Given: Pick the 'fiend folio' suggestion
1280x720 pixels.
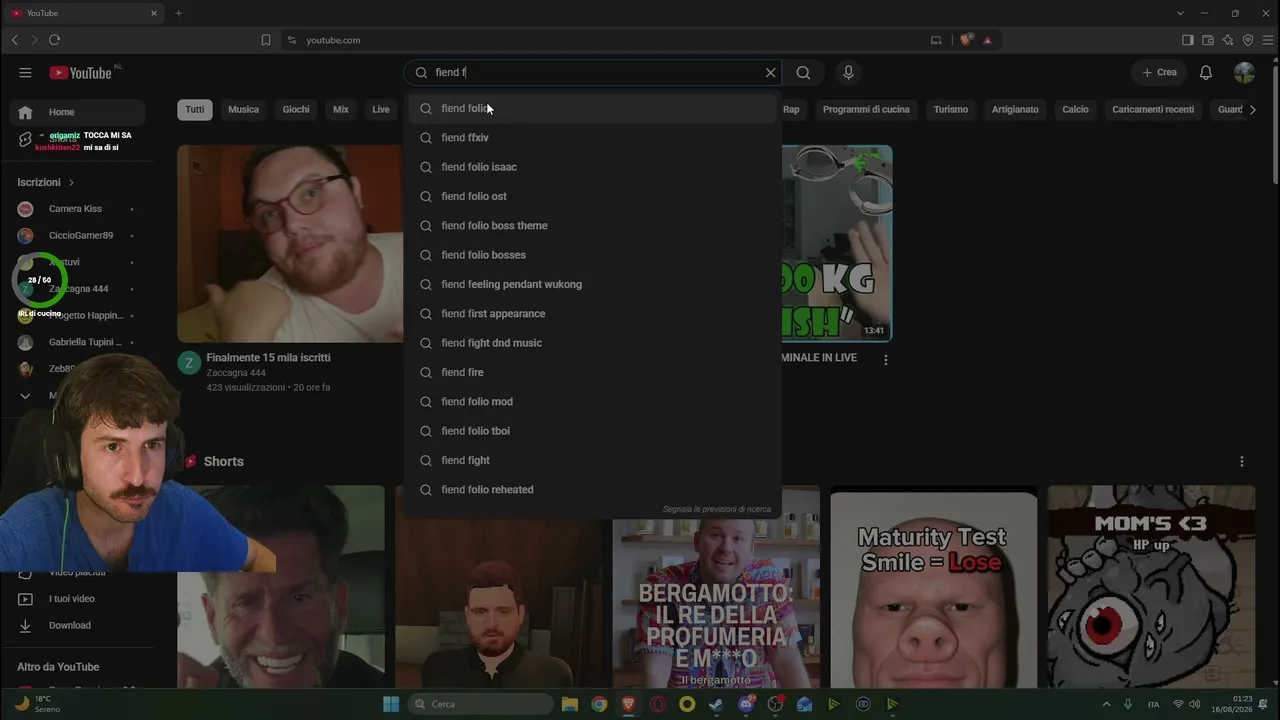Looking at the screenshot, I should [x=592, y=108].
